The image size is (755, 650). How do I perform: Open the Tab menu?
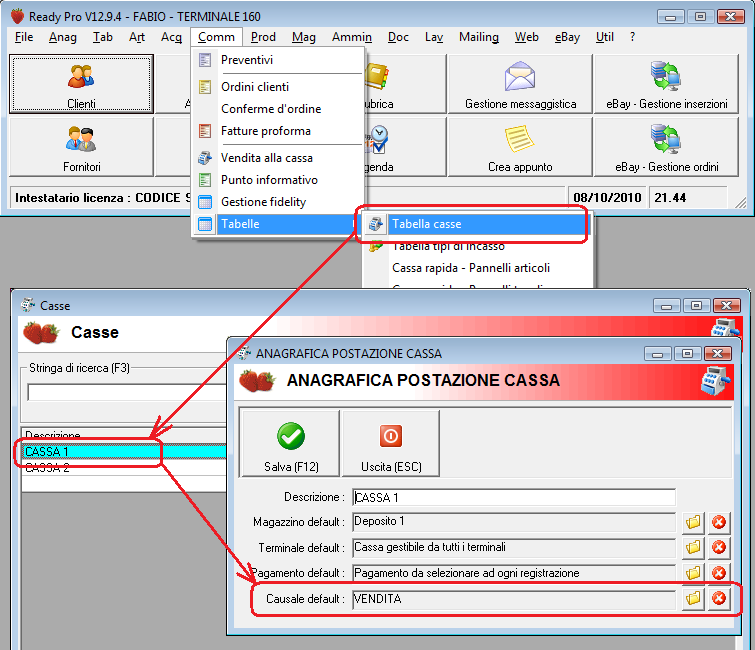[103, 37]
